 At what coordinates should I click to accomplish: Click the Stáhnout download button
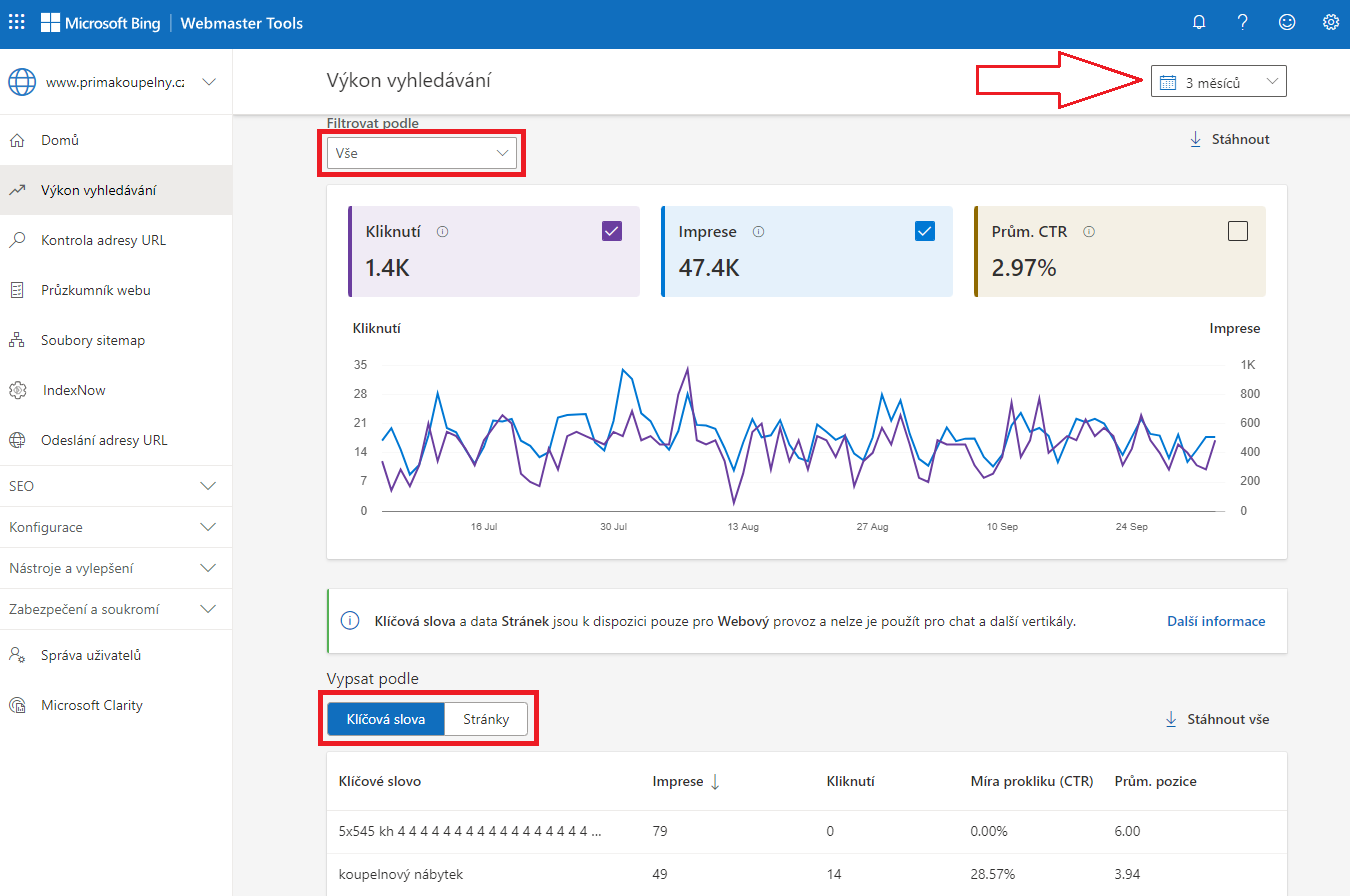[1229, 139]
